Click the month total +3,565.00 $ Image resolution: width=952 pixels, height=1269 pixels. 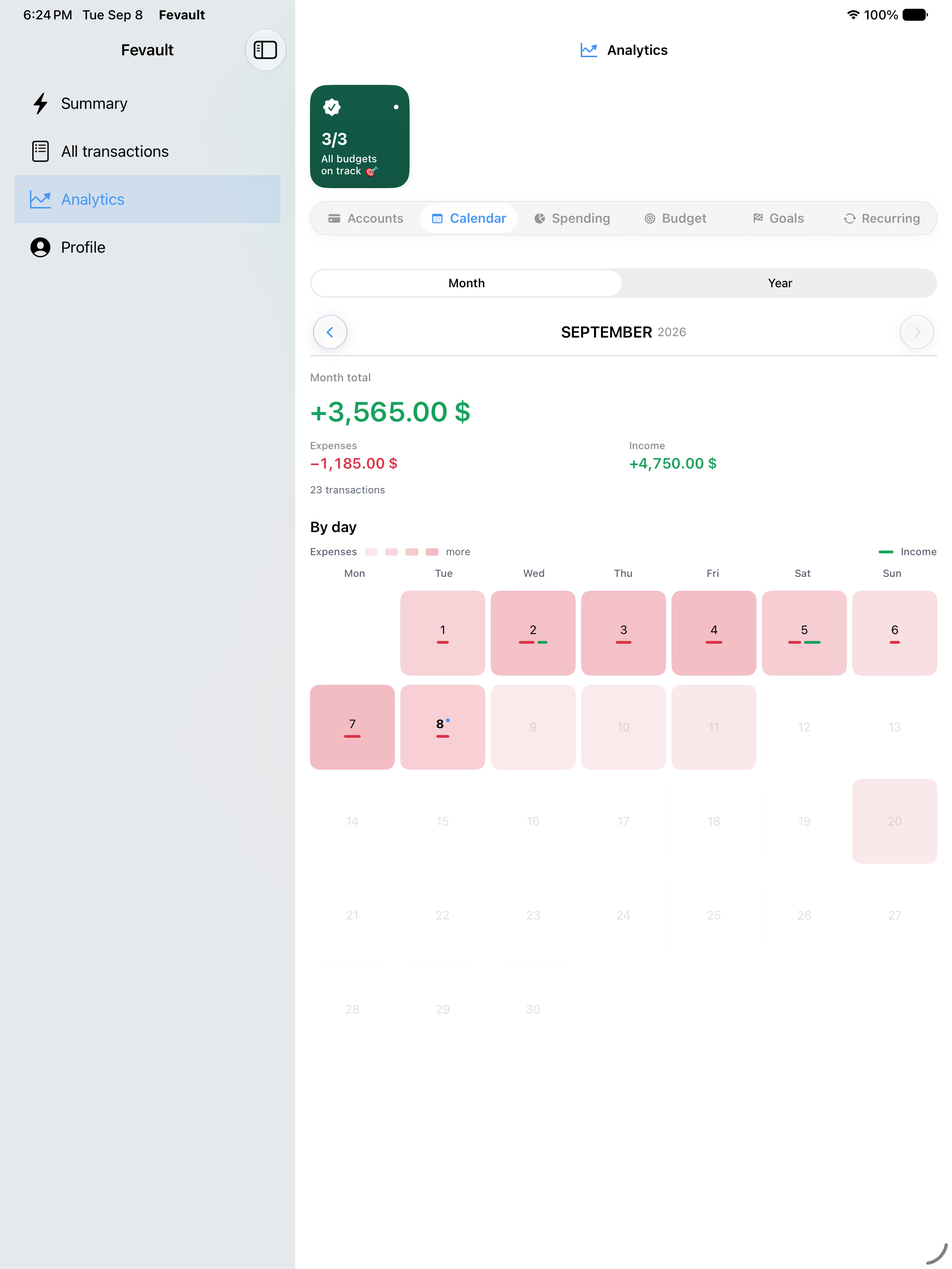point(390,412)
